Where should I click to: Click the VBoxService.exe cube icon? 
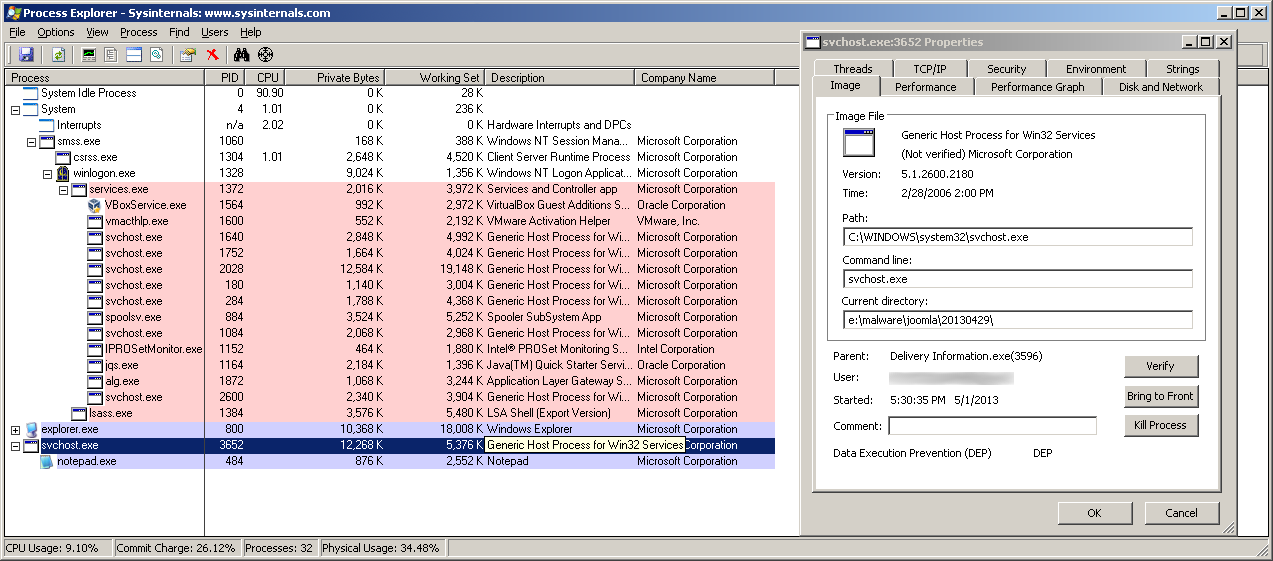point(95,205)
